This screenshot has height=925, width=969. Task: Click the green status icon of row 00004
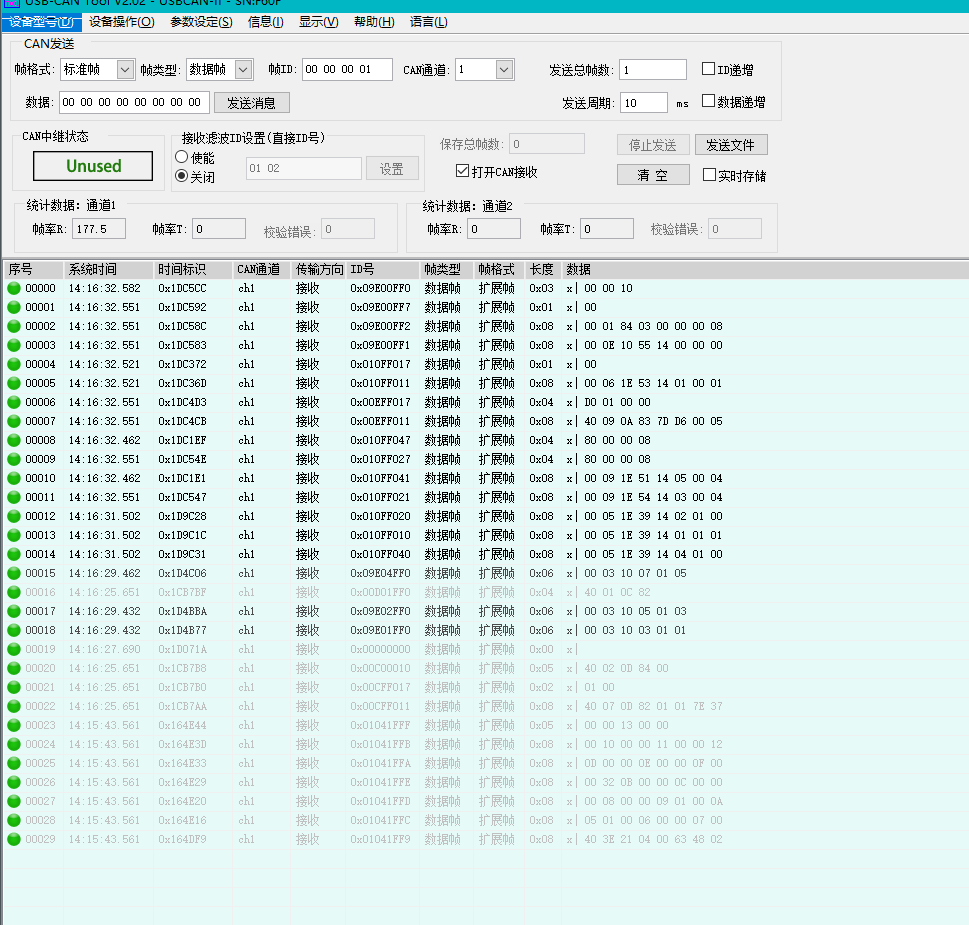coord(14,365)
